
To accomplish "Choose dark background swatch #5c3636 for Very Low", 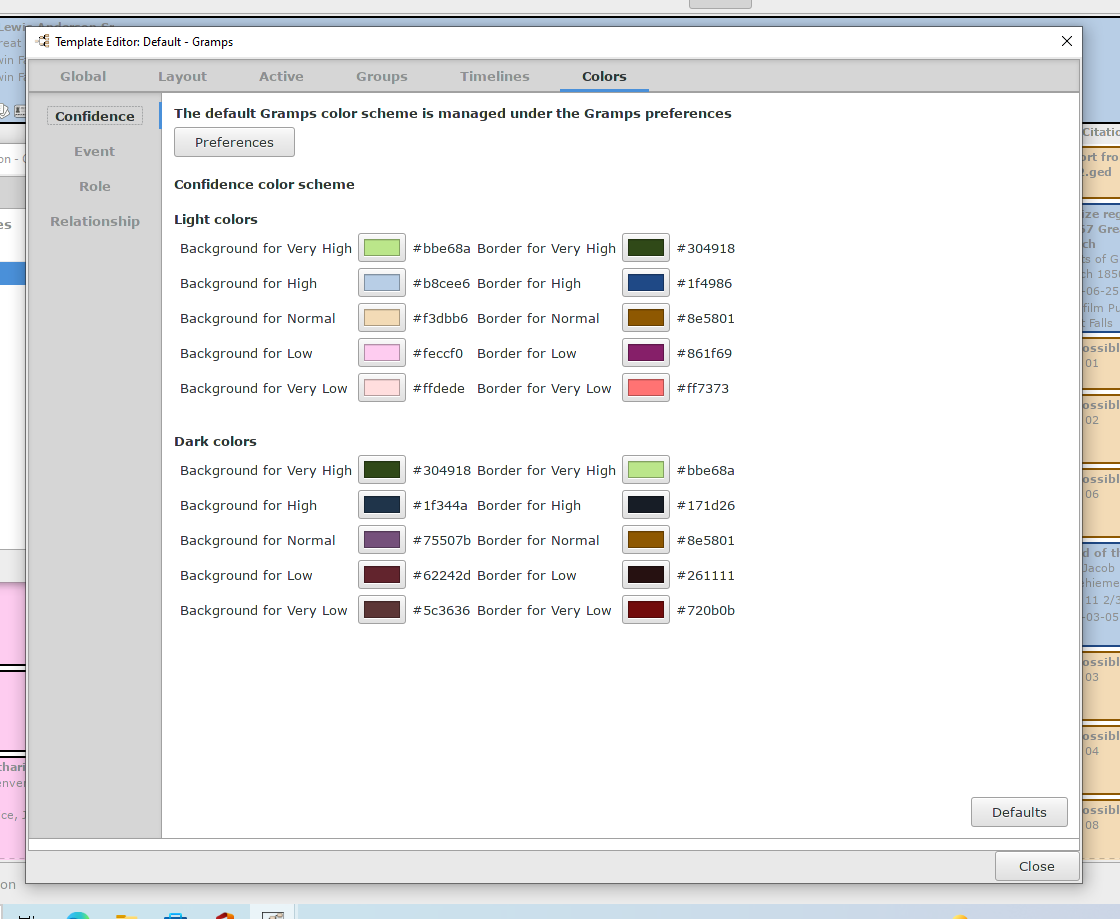I will tap(382, 610).
